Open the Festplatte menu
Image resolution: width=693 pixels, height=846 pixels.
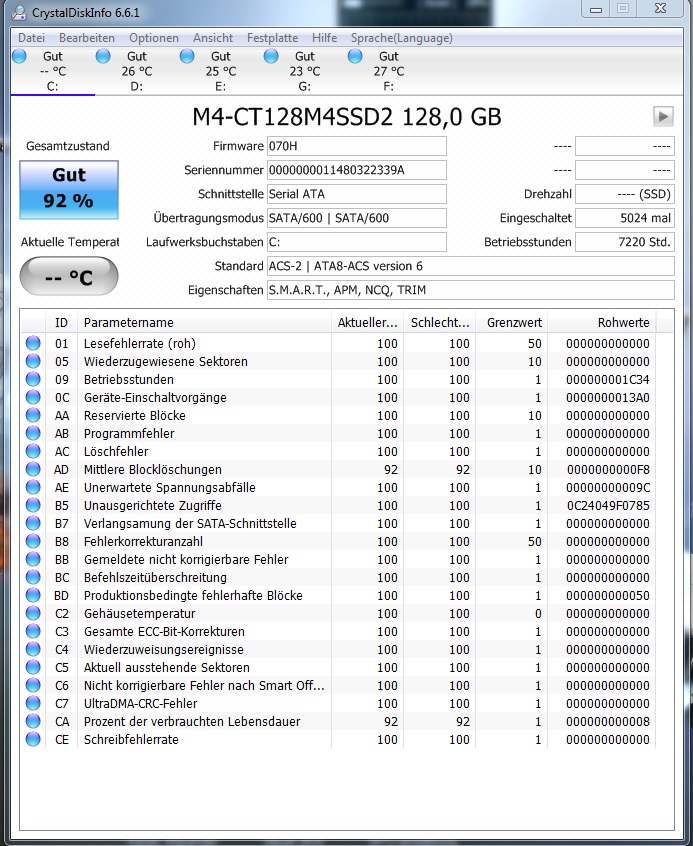pyautogui.click(x=273, y=38)
